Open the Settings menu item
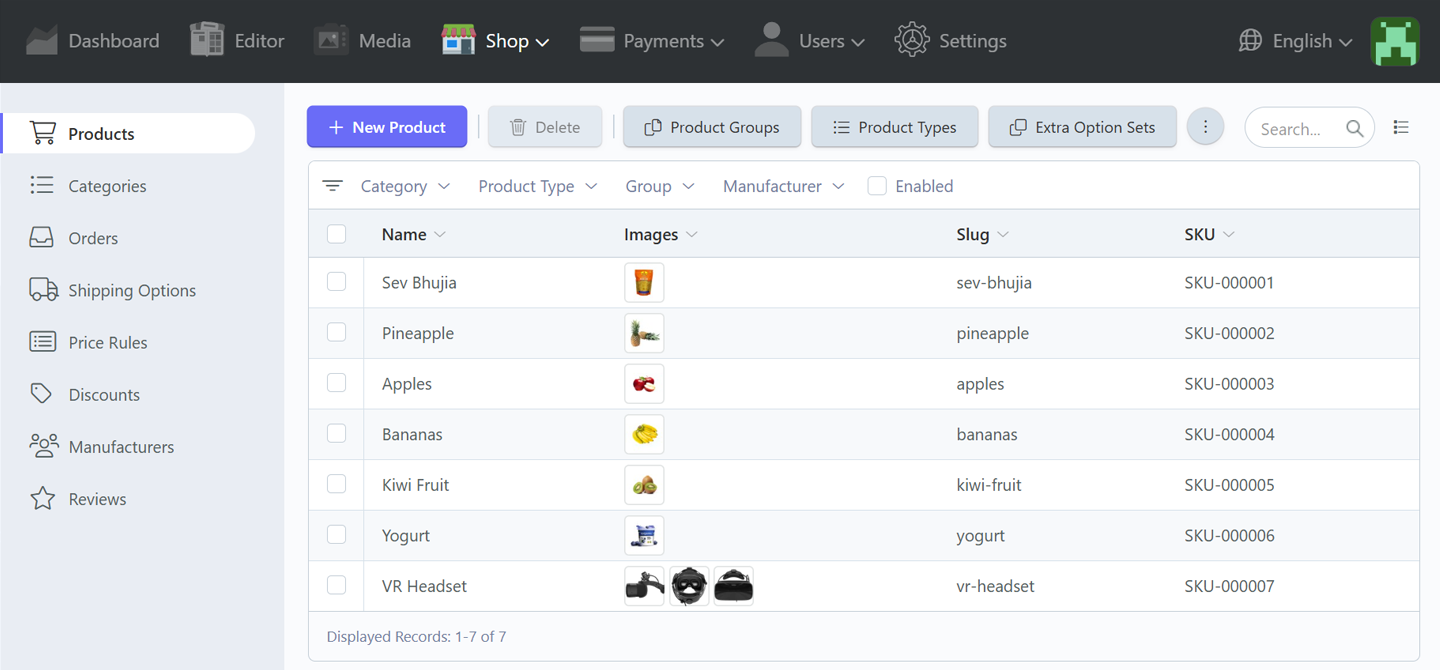The image size is (1440, 670). click(x=950, y=40)
